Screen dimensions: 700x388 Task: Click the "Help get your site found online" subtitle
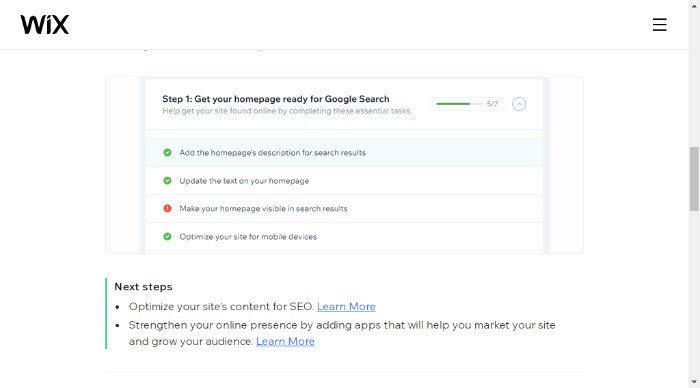pos(287,111)
